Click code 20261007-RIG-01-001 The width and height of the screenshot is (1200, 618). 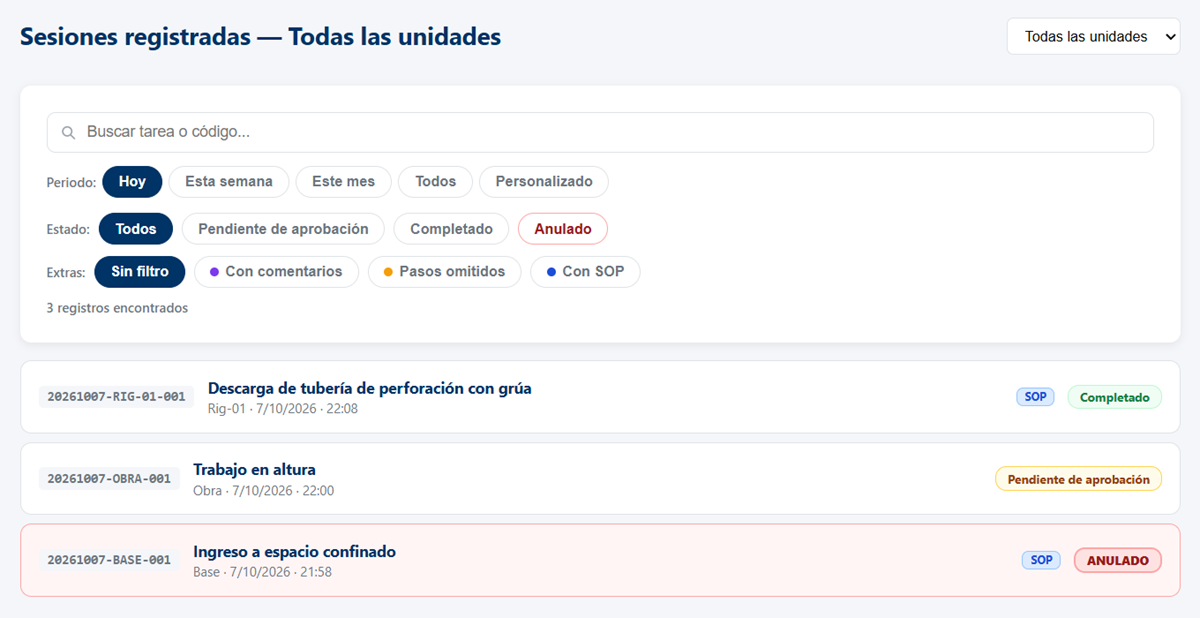pos(116,397)
